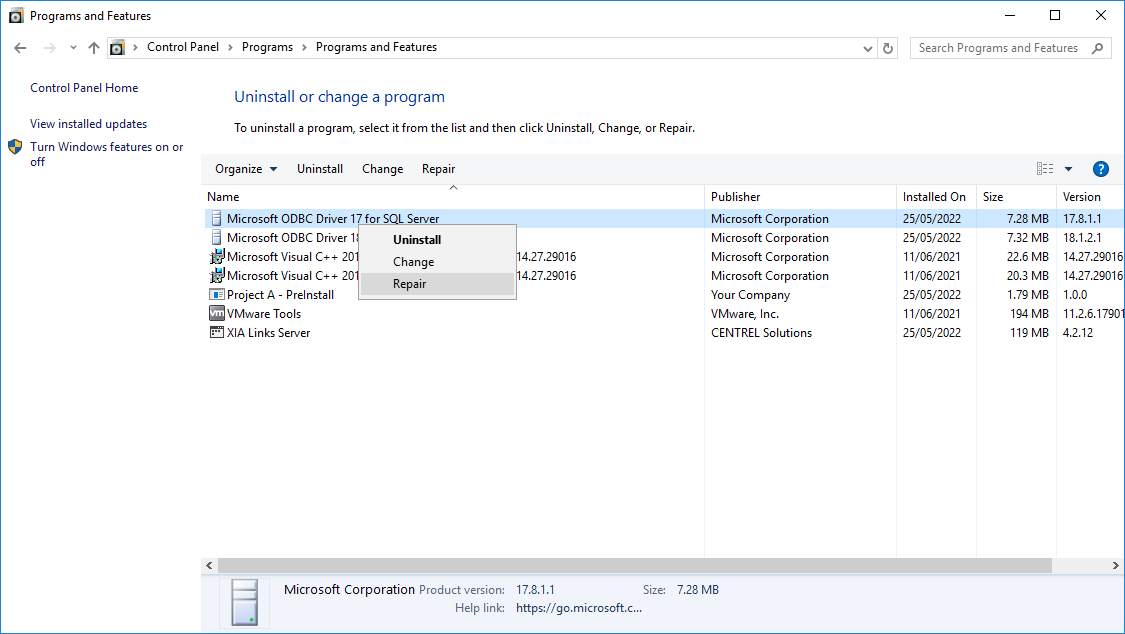
Task: Select the VMware Tools entry
Action: tap(263, 313)
